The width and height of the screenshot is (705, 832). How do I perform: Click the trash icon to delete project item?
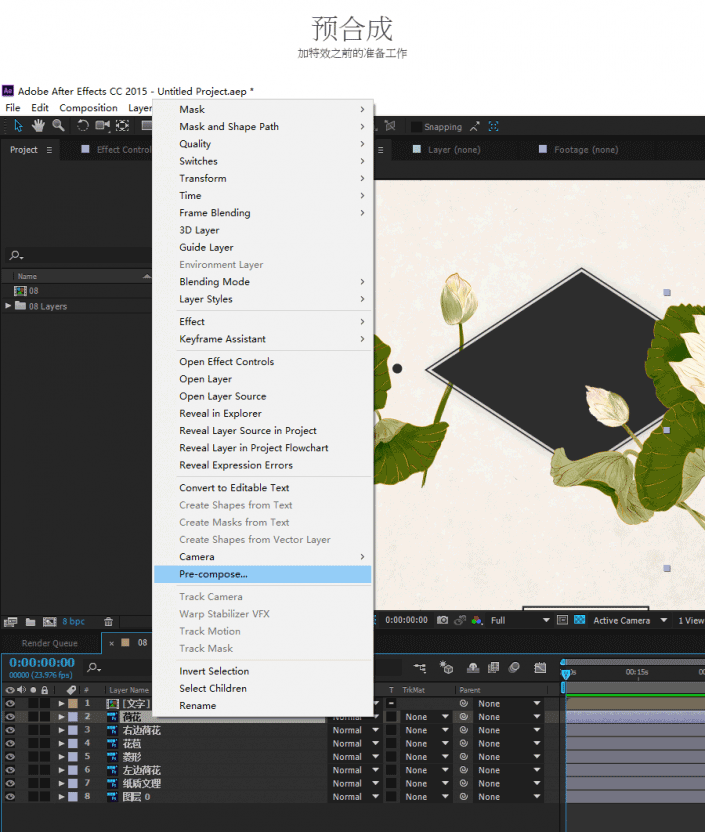click(x=108, y=621)
